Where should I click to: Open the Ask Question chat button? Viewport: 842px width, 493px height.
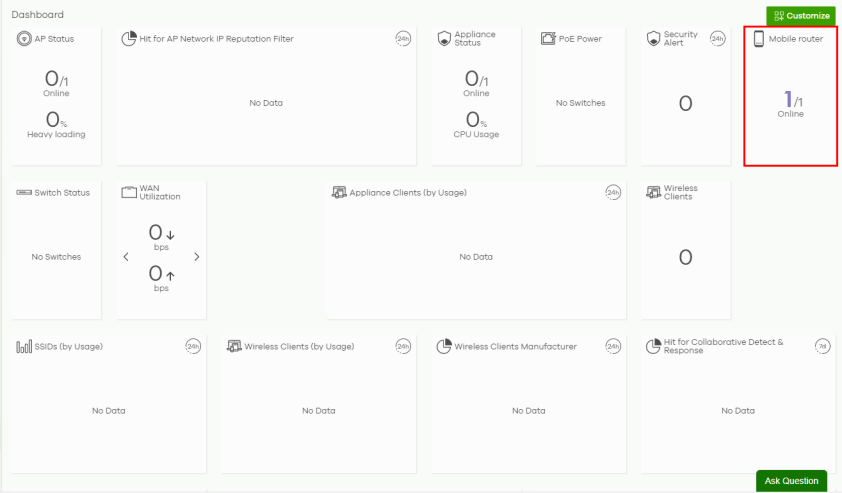[791, 481]
